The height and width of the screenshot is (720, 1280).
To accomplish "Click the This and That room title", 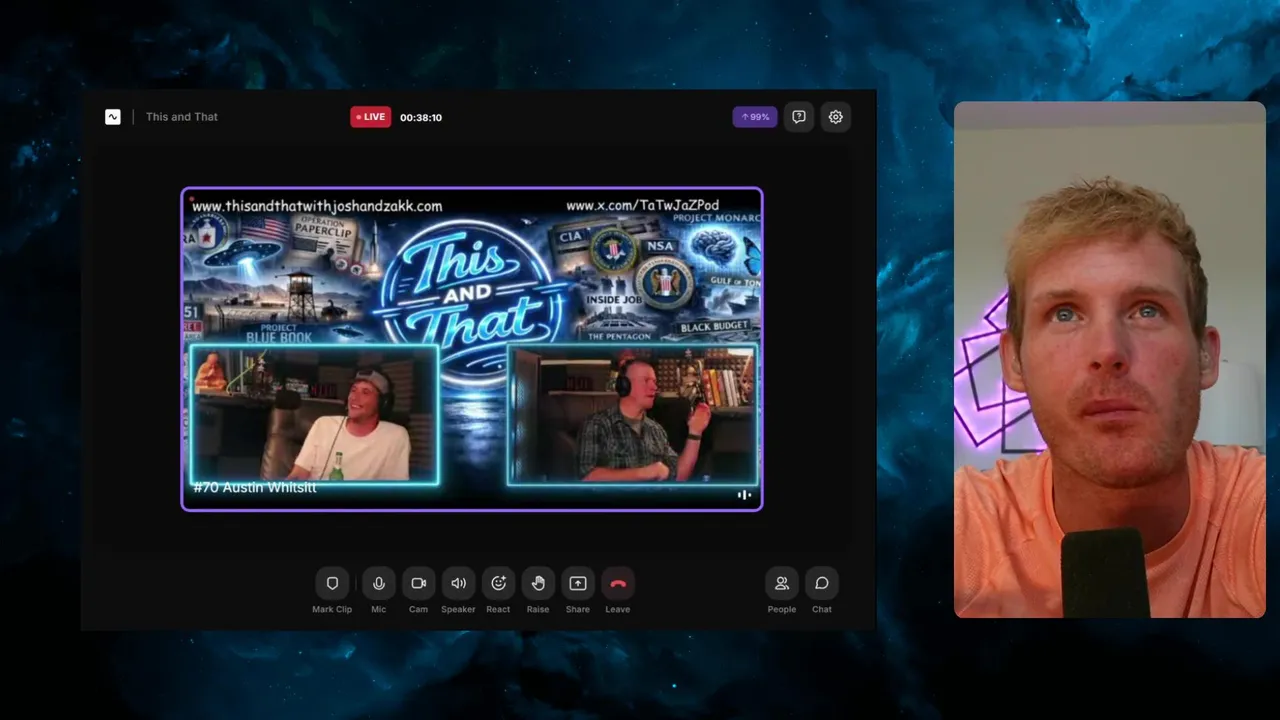I will tap(182, 117).
